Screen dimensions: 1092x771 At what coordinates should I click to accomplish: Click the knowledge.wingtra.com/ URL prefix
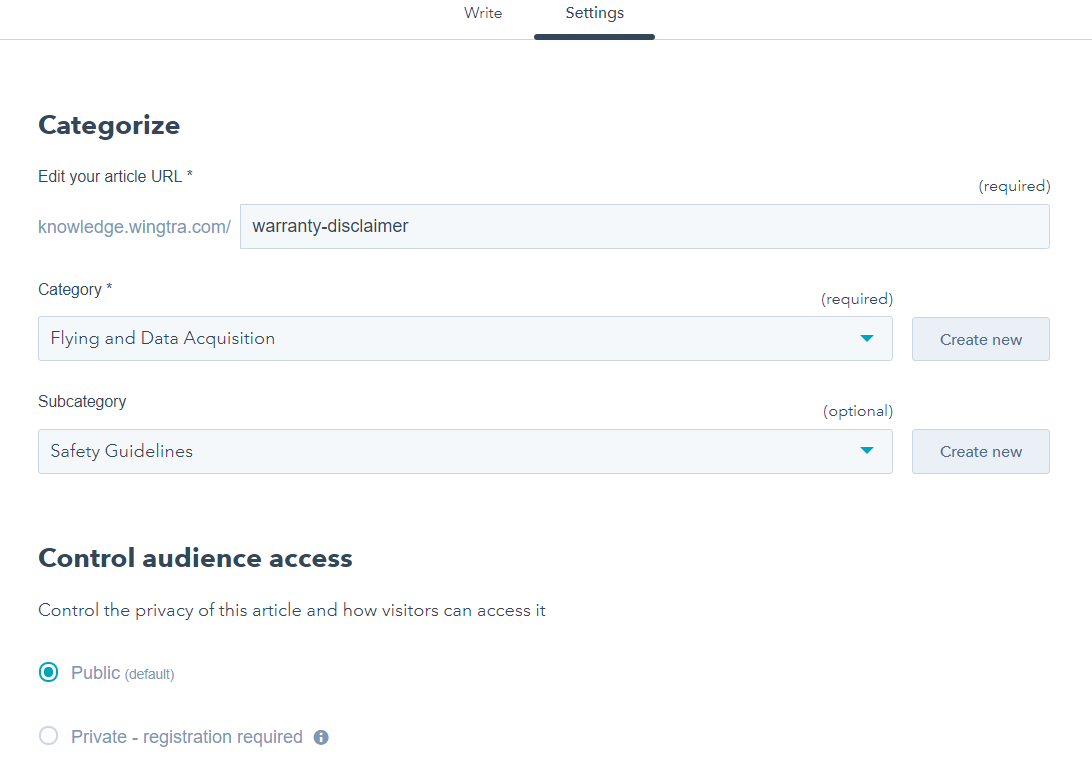pyautogui.click(x=134, y=227)
